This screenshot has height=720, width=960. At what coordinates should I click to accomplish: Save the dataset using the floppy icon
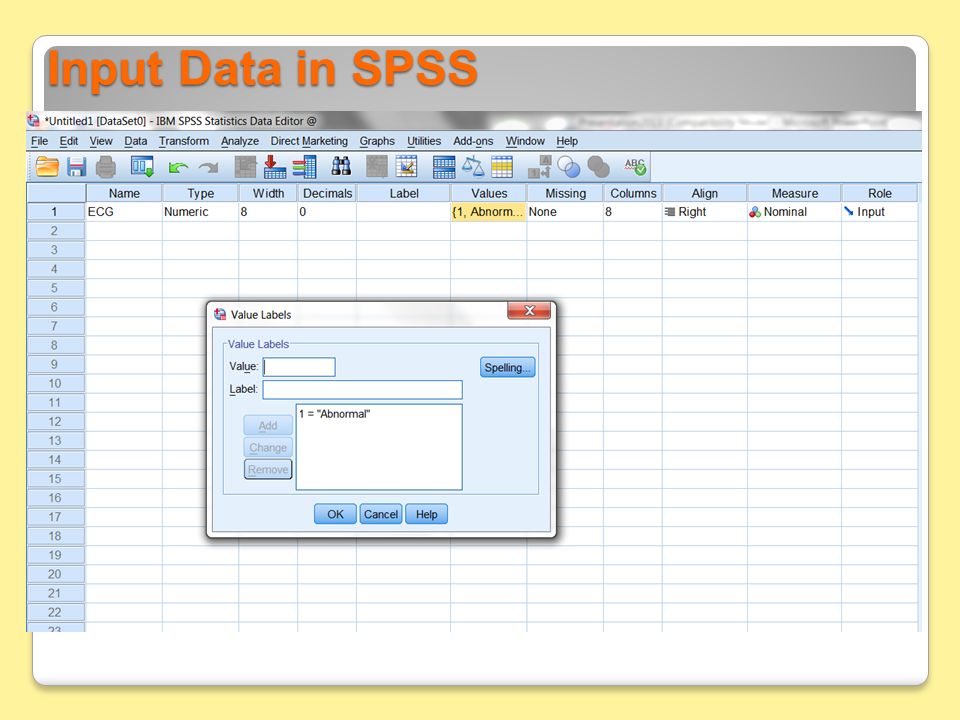(77, 167)
